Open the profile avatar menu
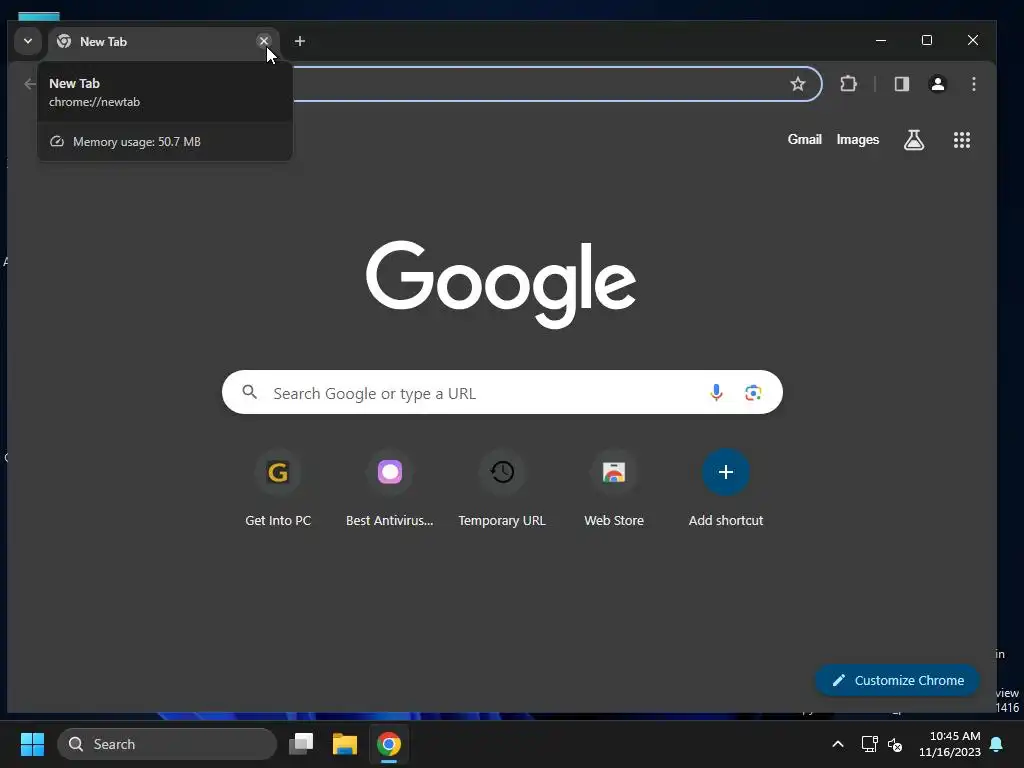The width and height of the screenshot is (1024, 768). (938, 84)
